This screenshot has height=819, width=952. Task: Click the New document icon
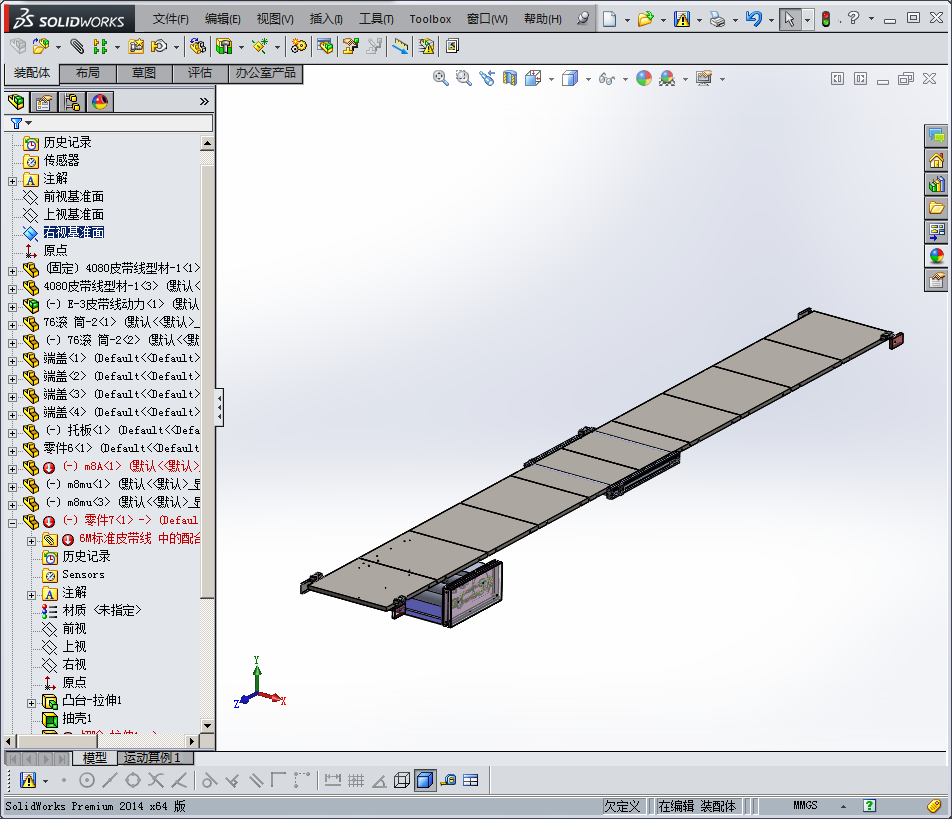tap(609, 19)
